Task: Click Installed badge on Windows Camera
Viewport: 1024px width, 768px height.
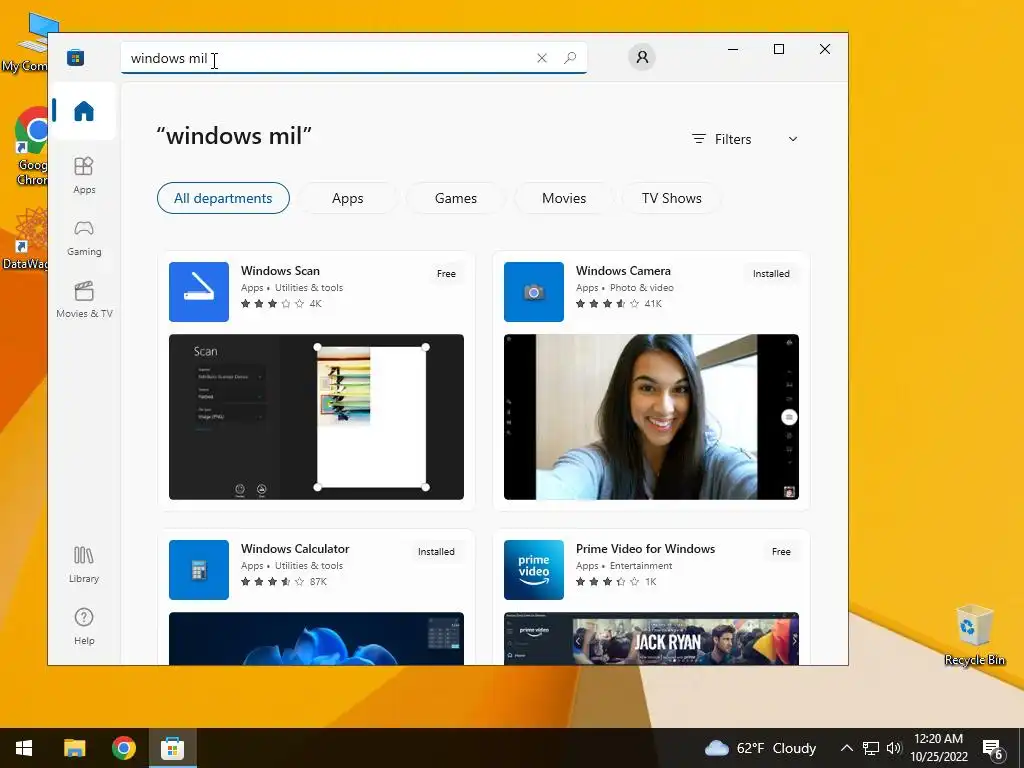Action: tap(771, 274)
